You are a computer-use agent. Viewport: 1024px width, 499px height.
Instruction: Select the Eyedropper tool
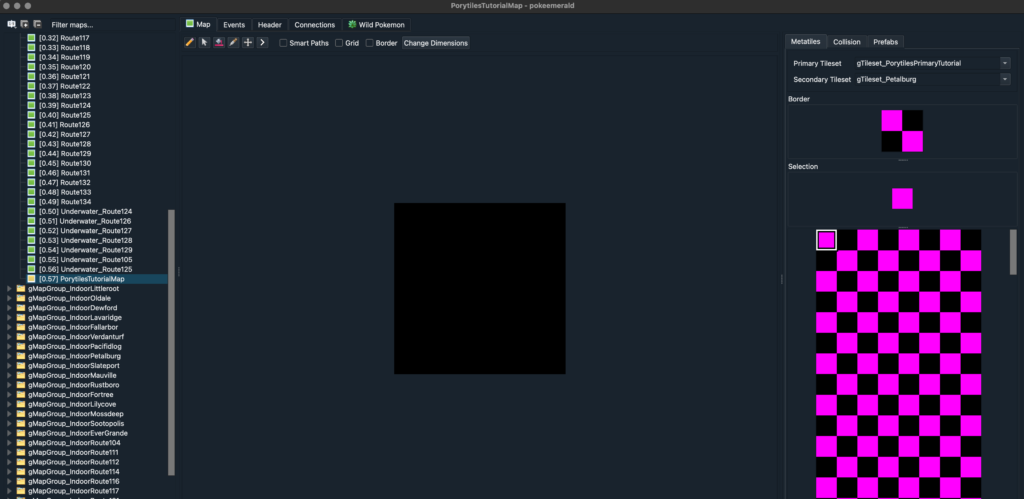(x=233, y=42)
